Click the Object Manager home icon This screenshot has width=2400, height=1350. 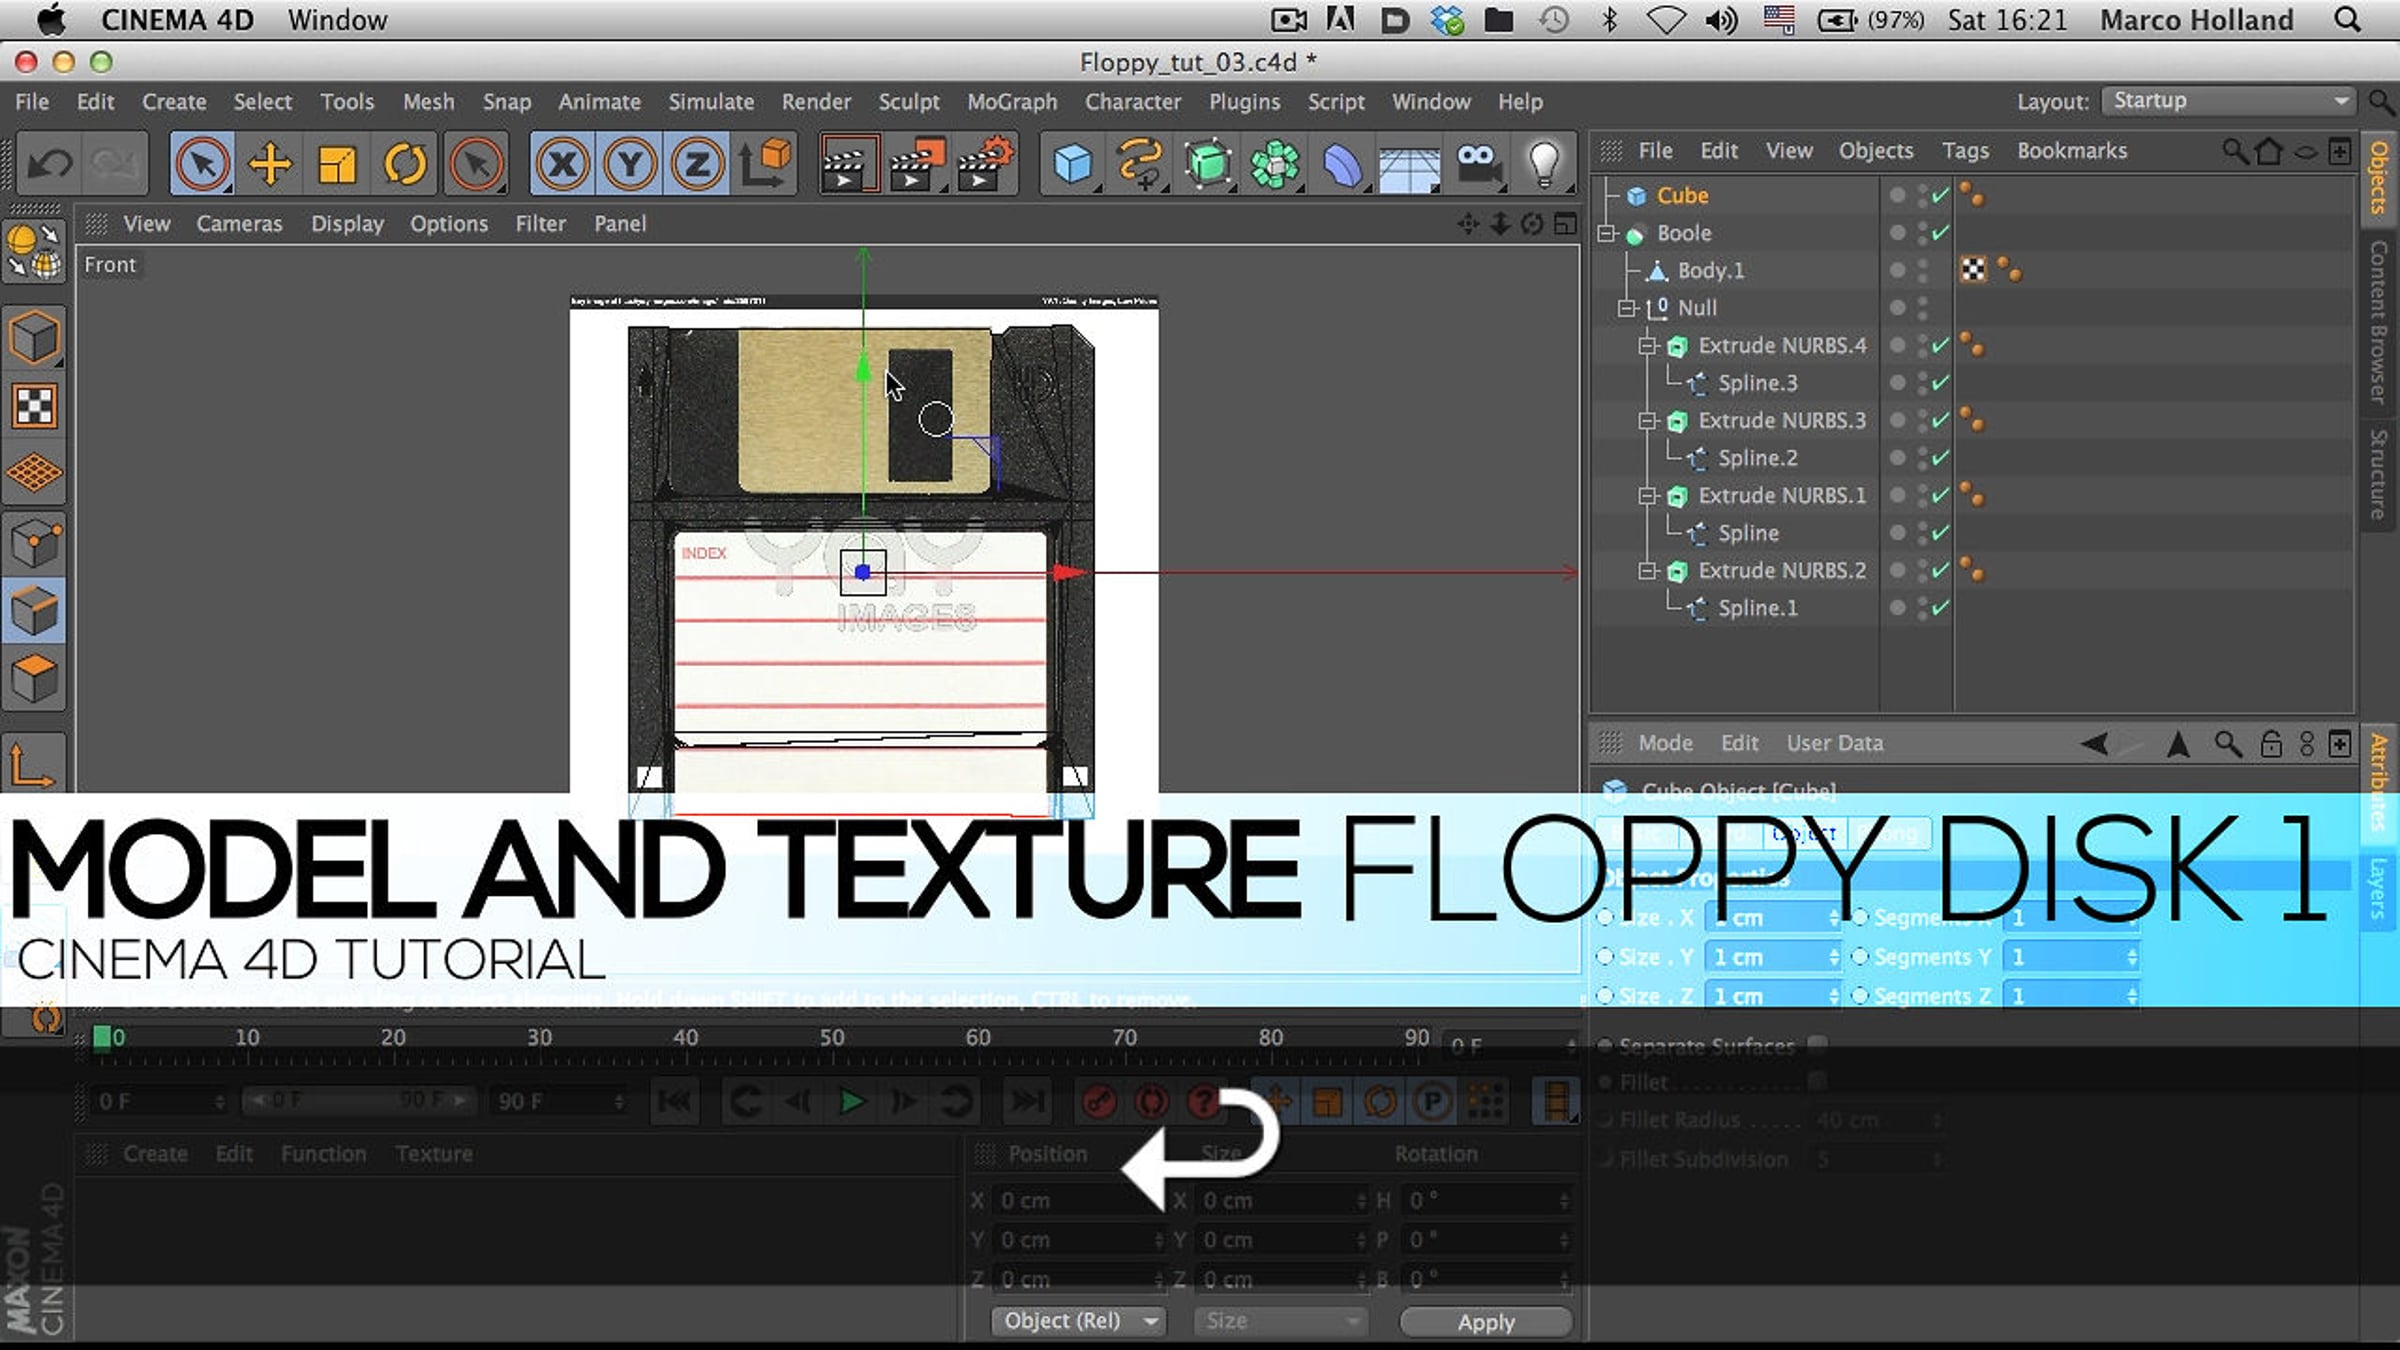pos(2270,151)
